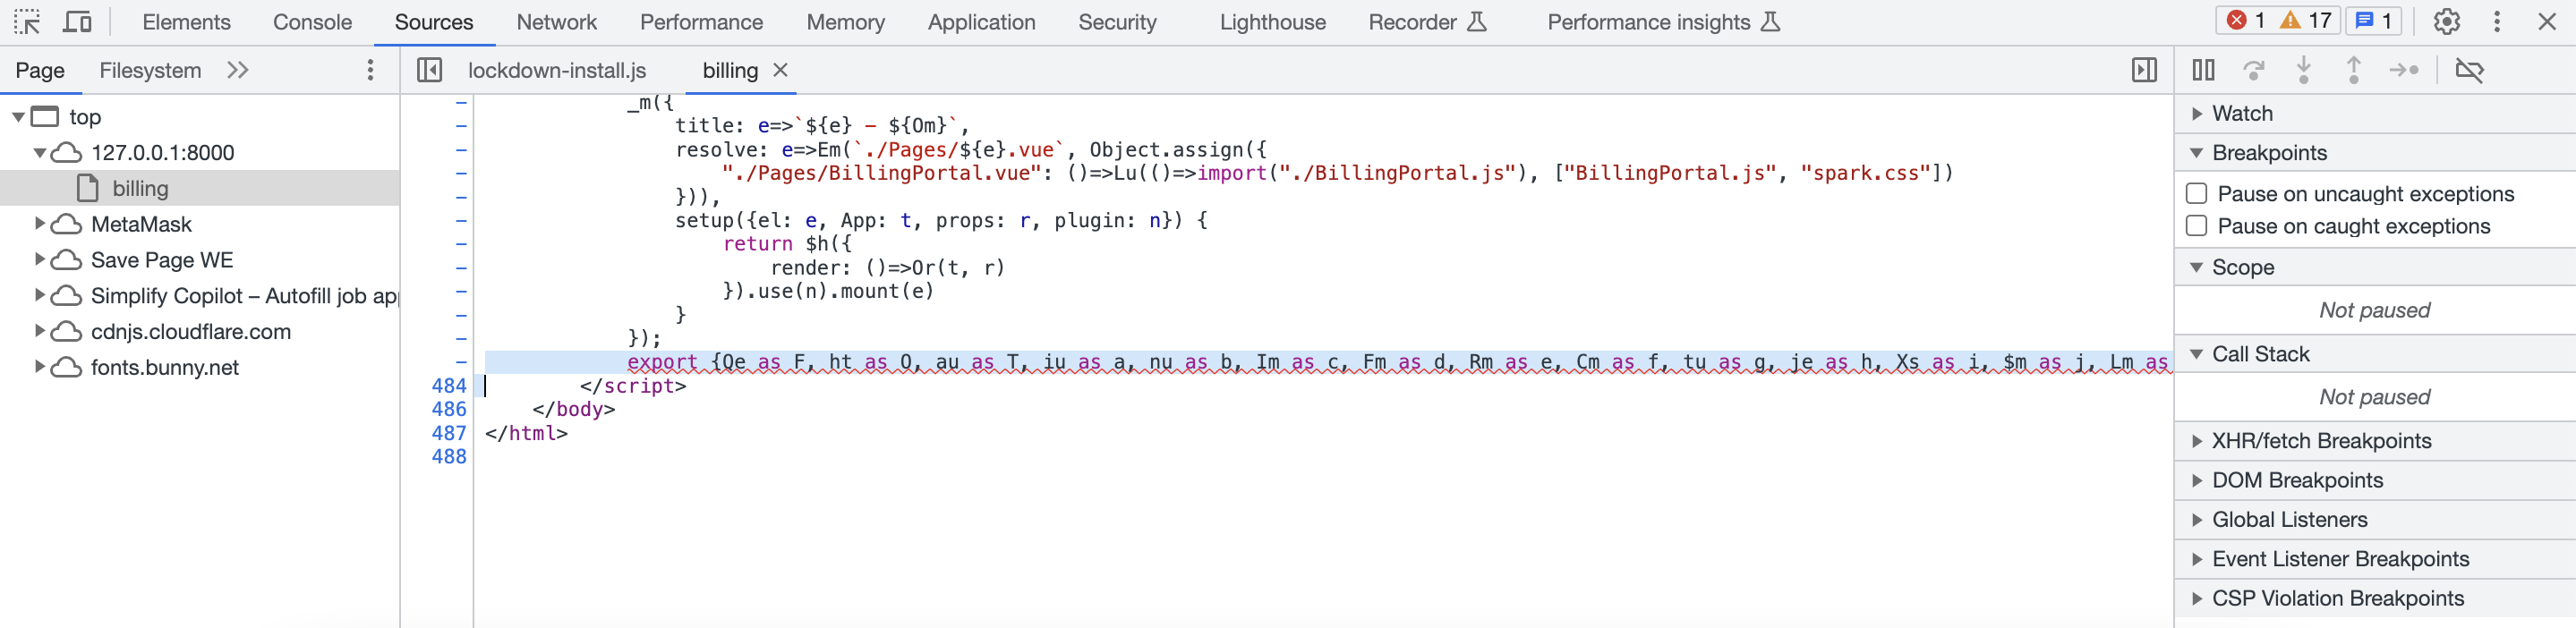Screen dimensions: 2576x628
Task: Close the DevTools panel
Action: point(2547,22)
